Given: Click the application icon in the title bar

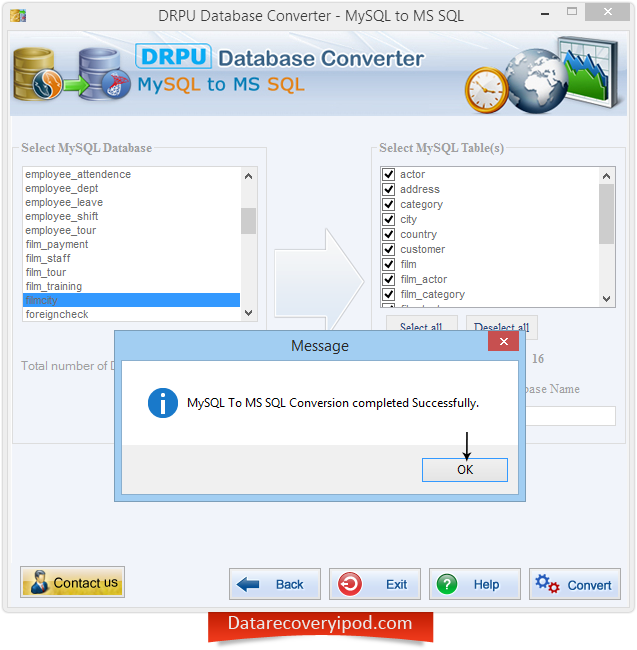Looking at the screenshot, I should (18, 16).
